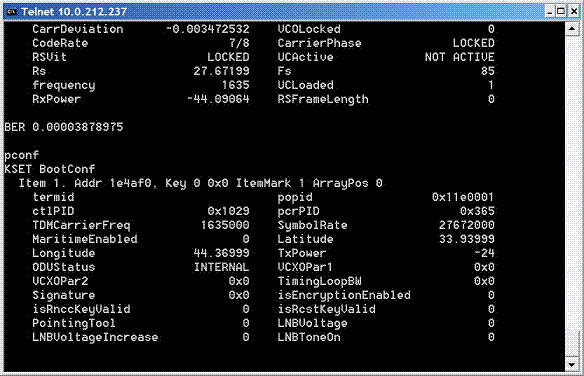Click the LNBVoltageIncrease label
The width and height of the screenshot is (584, 376).
tap(95, 338)
